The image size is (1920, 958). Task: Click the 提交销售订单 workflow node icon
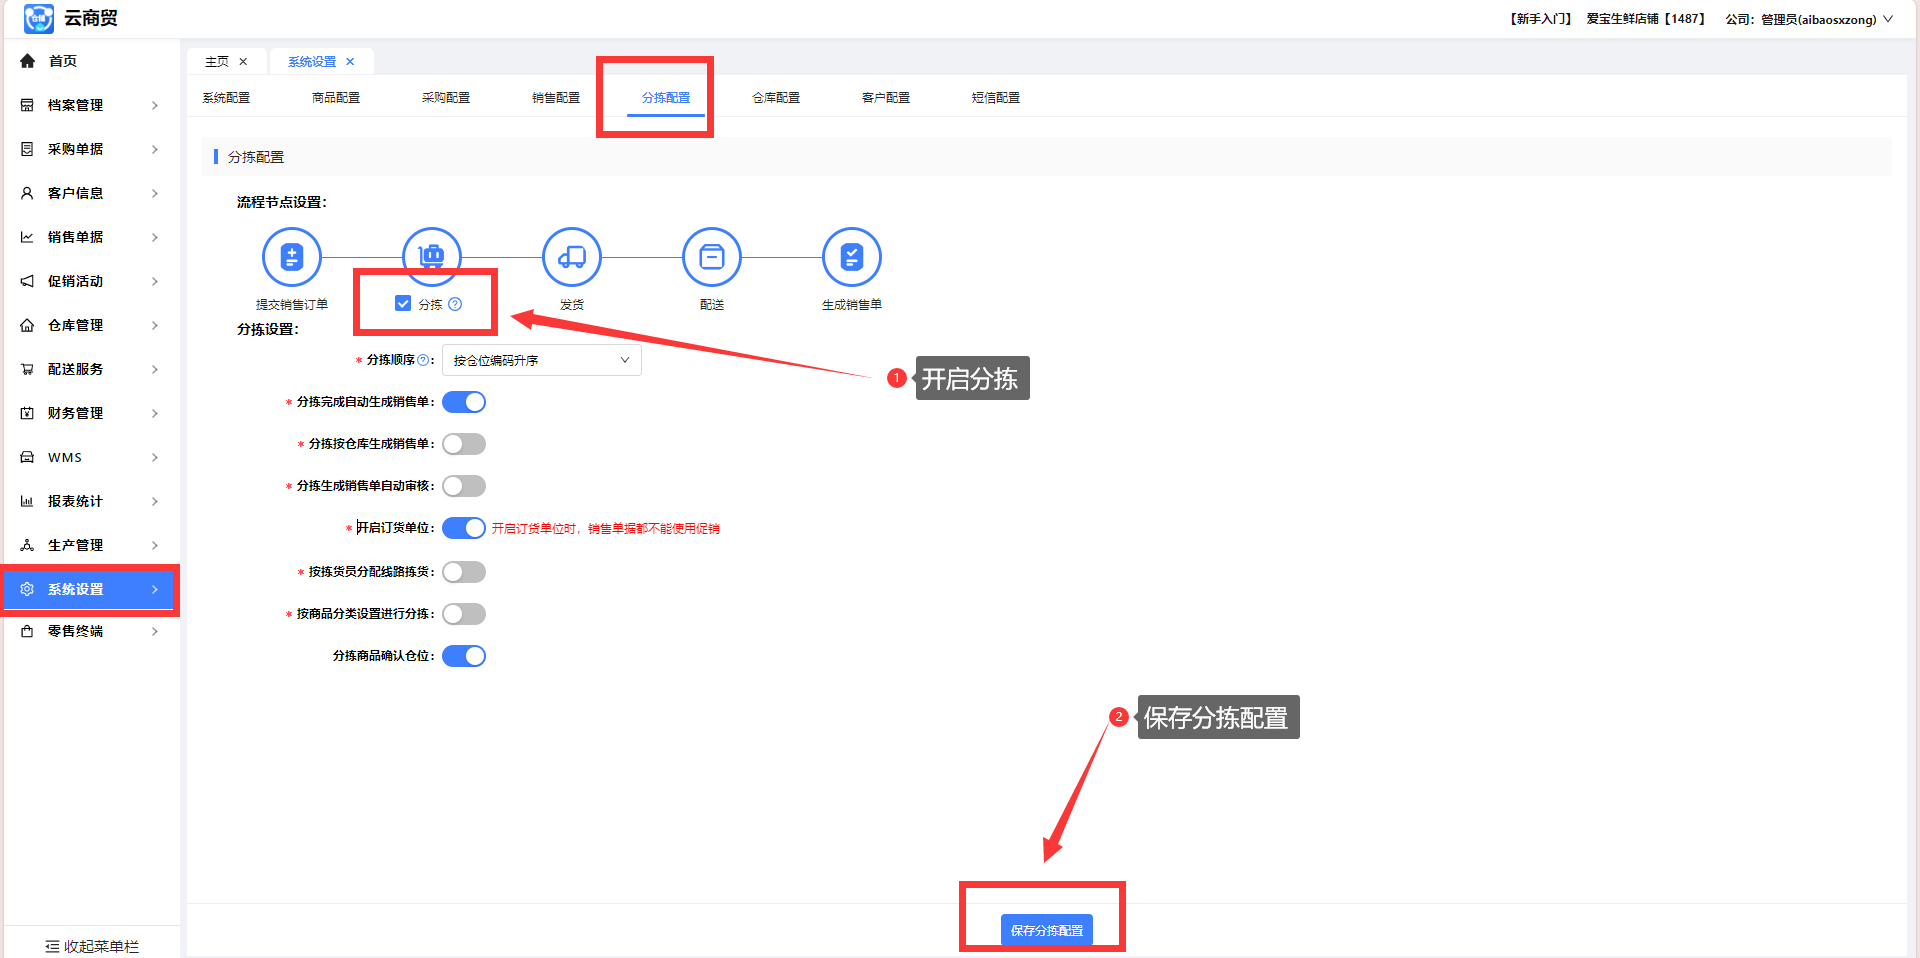click(x=291, y=257)
